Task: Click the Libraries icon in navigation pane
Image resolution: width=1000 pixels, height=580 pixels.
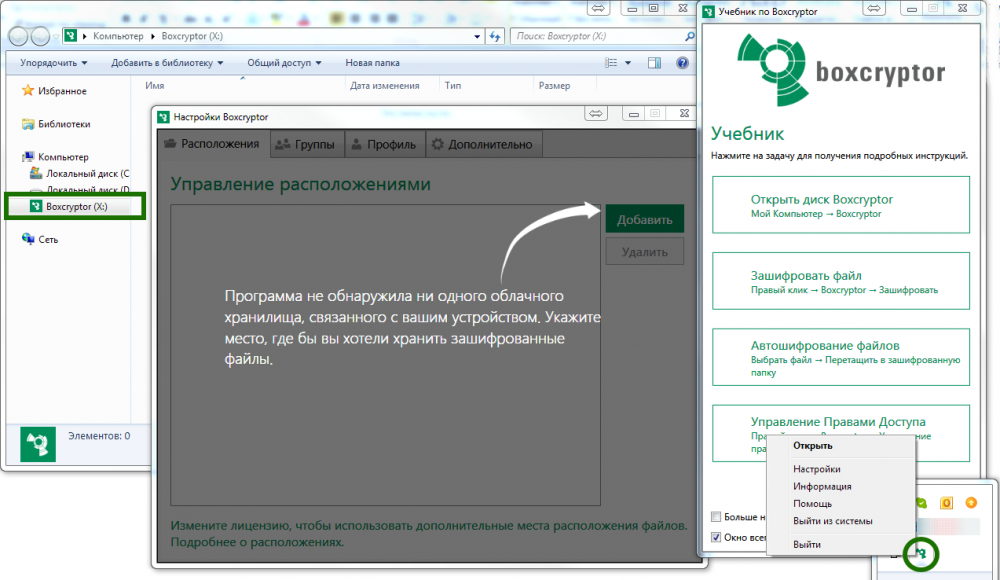Action: [x=27, y=124]
